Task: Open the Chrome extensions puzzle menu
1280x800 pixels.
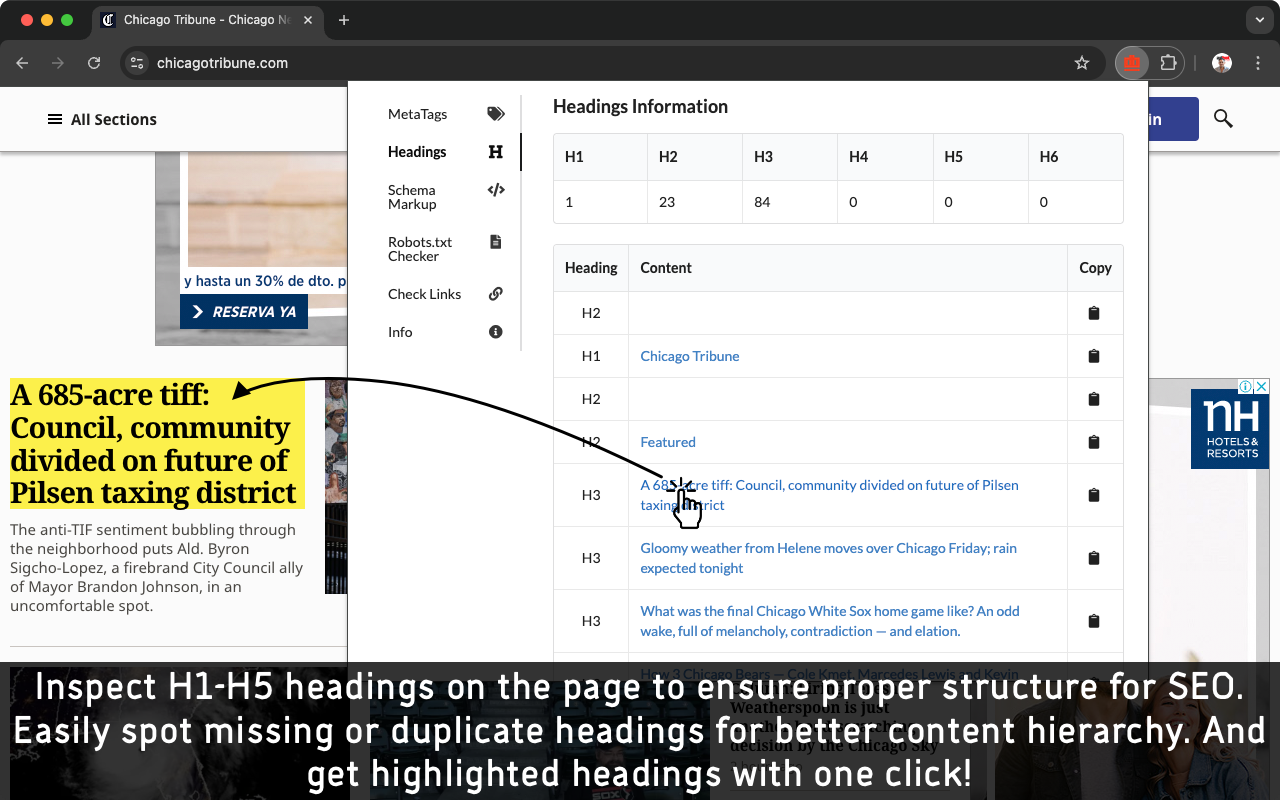Action: click(1168, 63)
